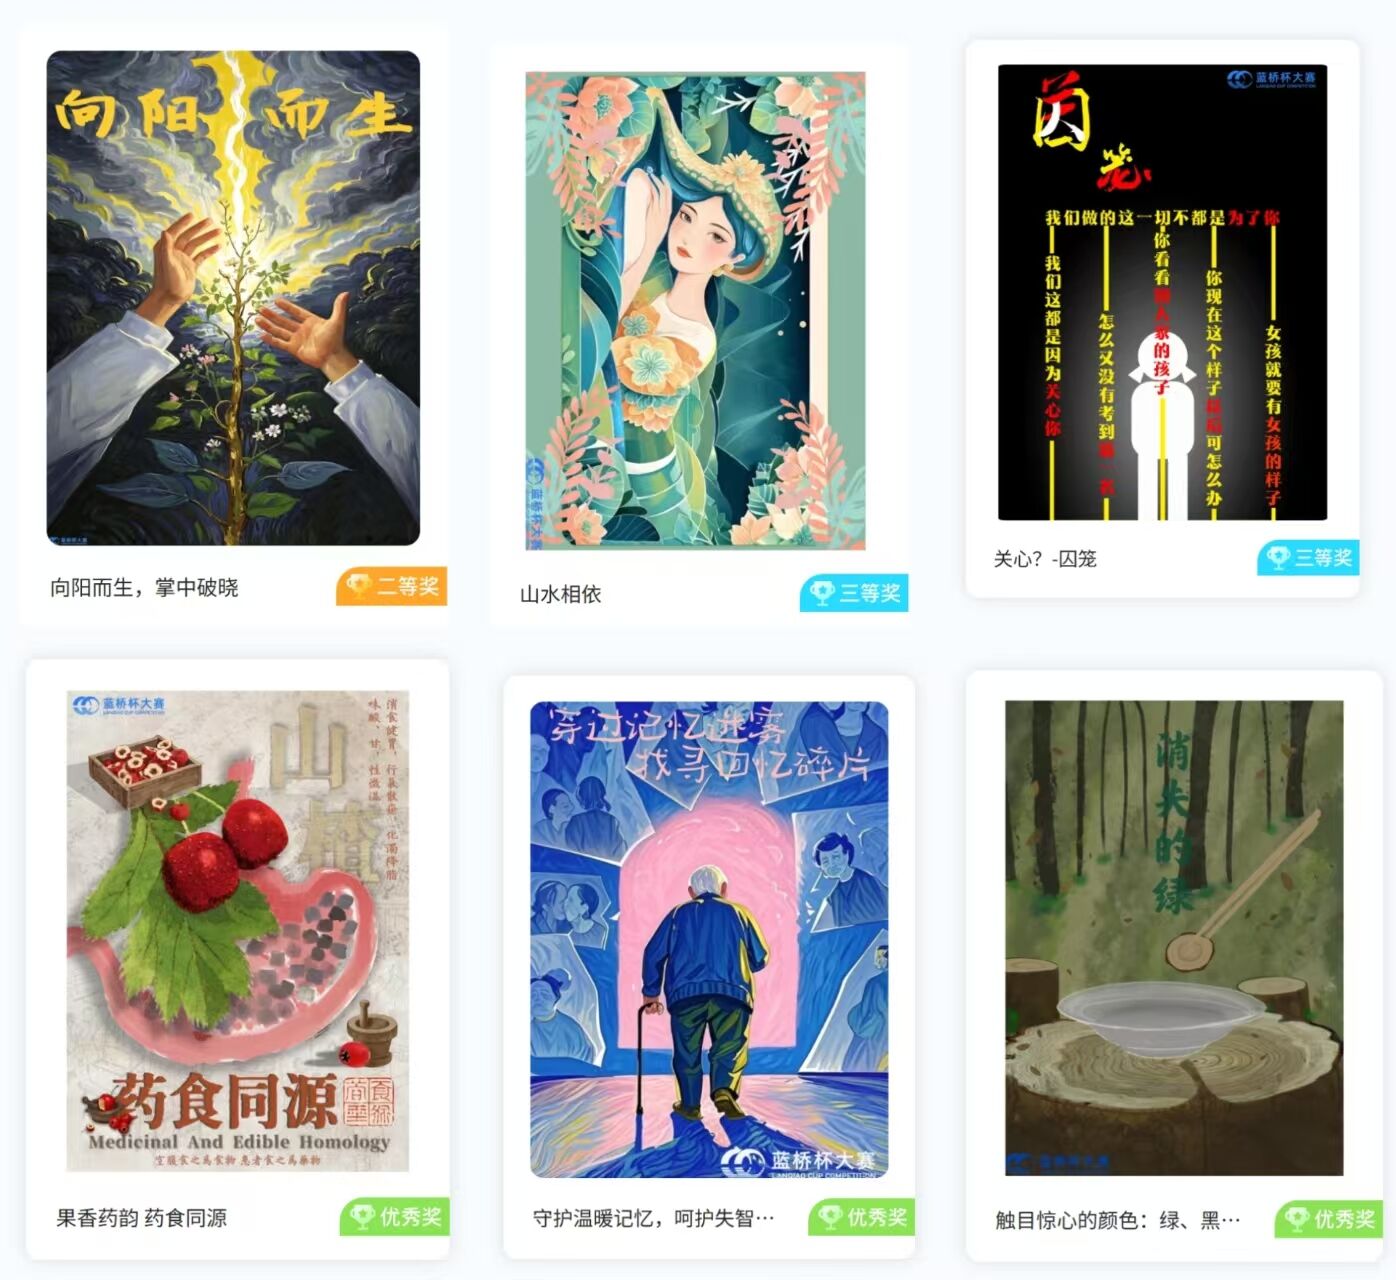Click the trophy icon on 二等奖 badge
1396x1280 pixels.
(x=359, y=585)
